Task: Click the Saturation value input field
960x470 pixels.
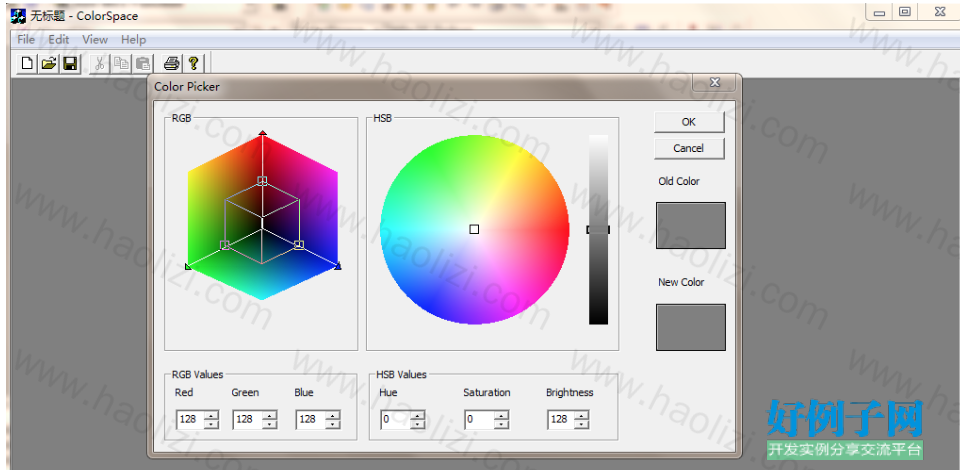Action: point(479,419)
